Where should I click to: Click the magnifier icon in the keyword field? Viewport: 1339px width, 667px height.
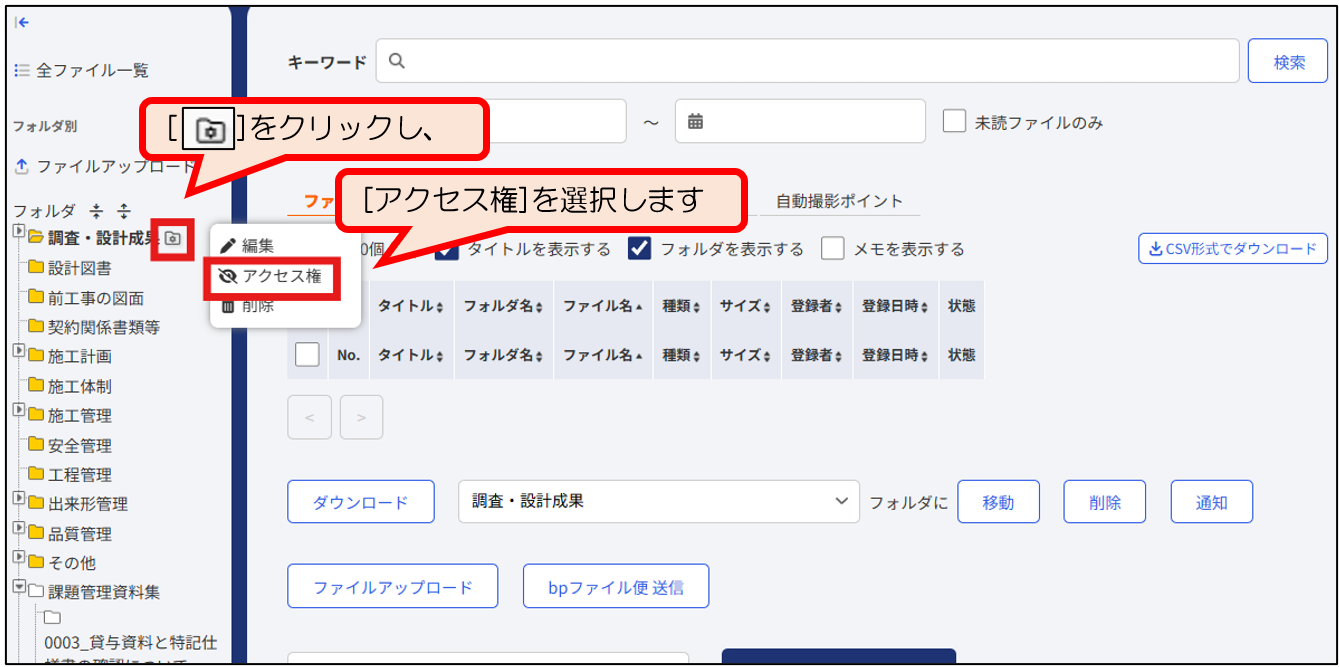pyautogui.click(x=396, y=62)
